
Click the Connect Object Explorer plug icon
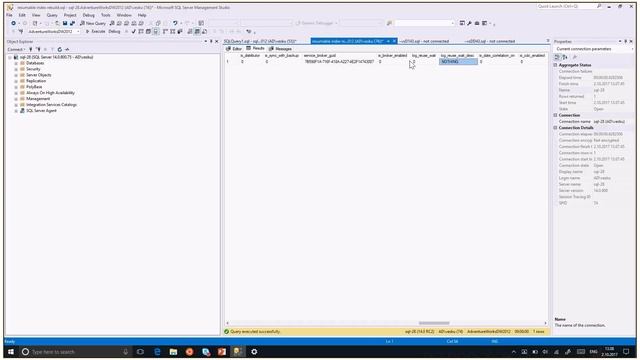click(x=31, y=49)
